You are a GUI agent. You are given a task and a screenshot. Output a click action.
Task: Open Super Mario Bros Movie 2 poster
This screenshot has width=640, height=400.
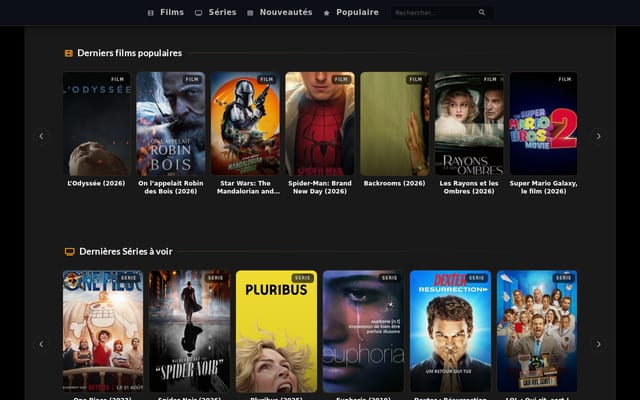(x=543, y=124)
